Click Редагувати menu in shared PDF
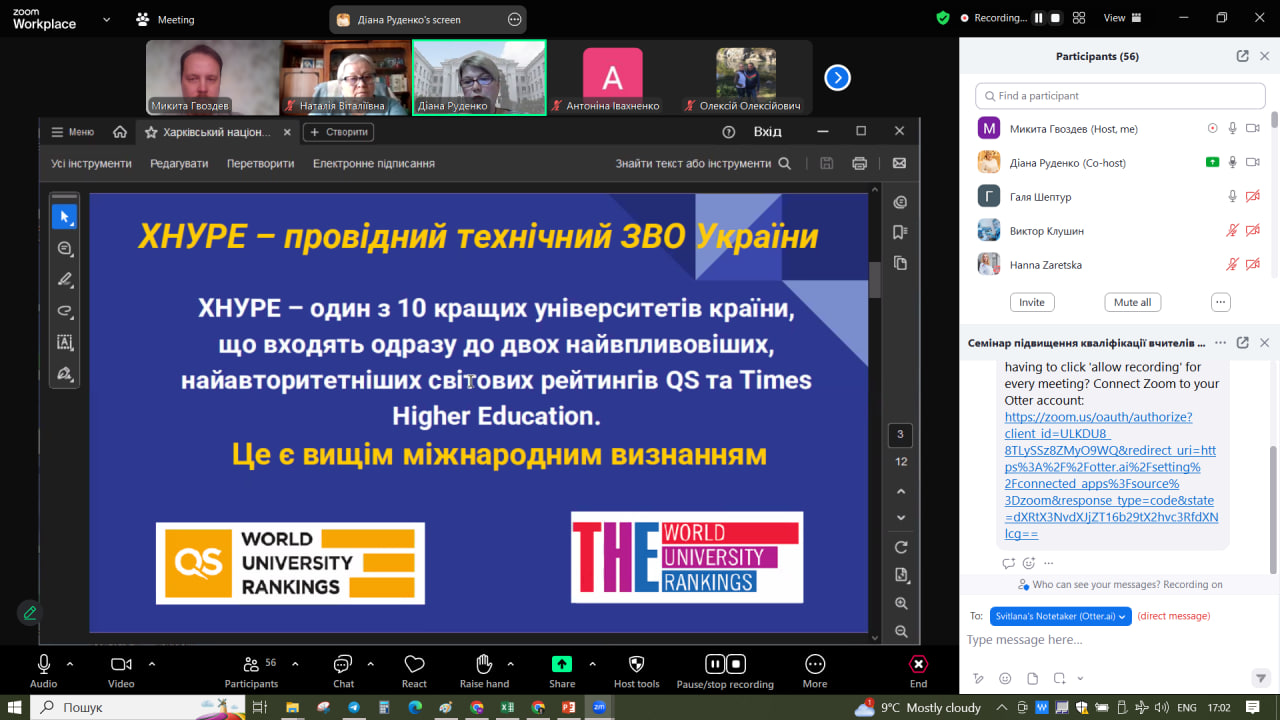The height and width of the screenshot is (720, 1280). click(x=179, y=163)
